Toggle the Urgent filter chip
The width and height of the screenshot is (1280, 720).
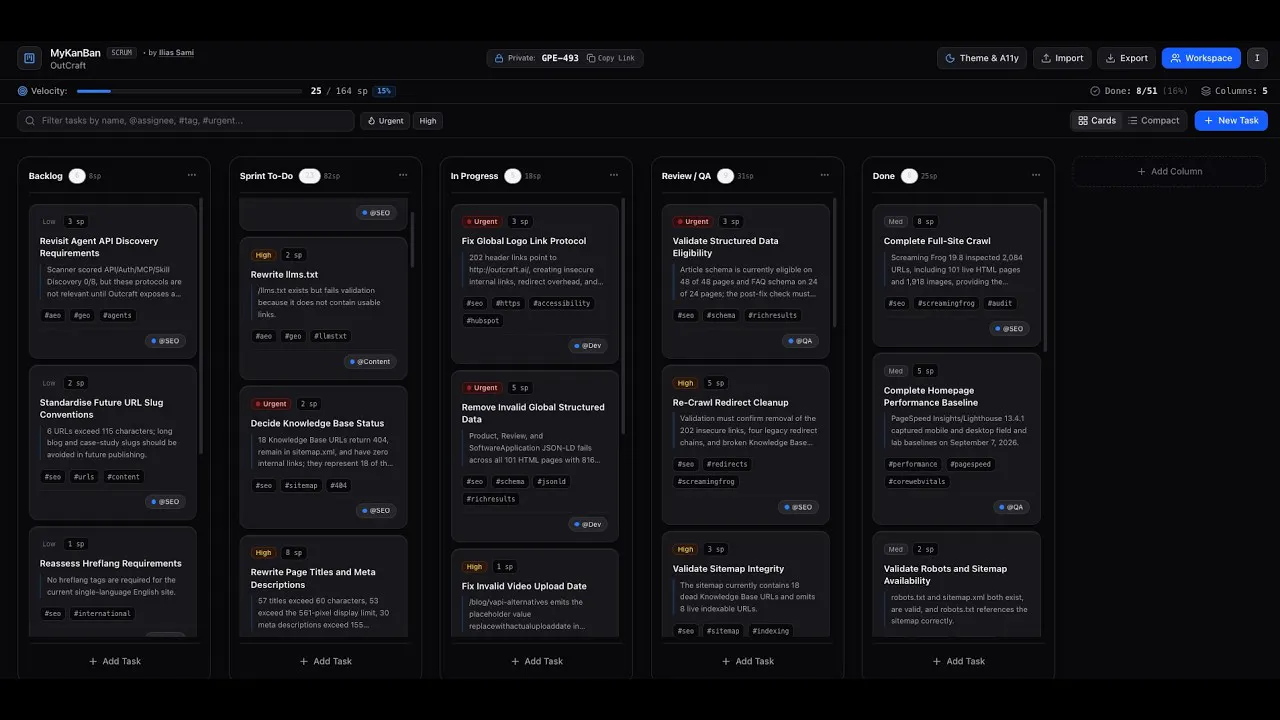pyautogui.click(x=385, y=120)
